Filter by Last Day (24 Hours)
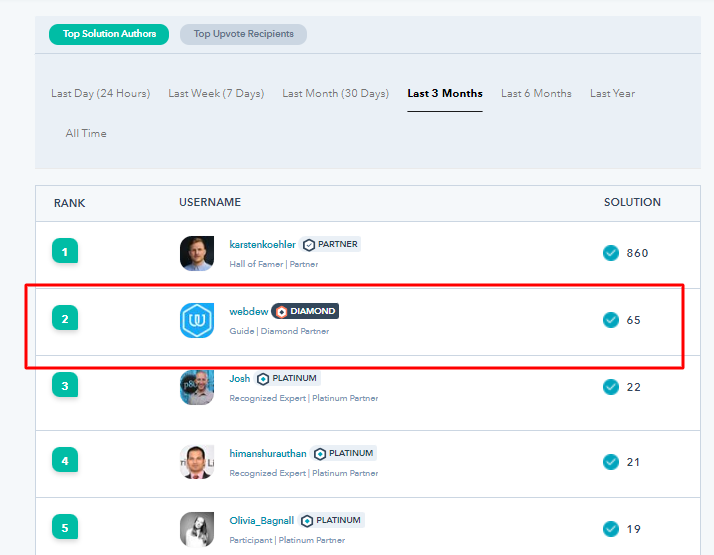Viewport: 714px width, 555px height. (x=100, y=93)
